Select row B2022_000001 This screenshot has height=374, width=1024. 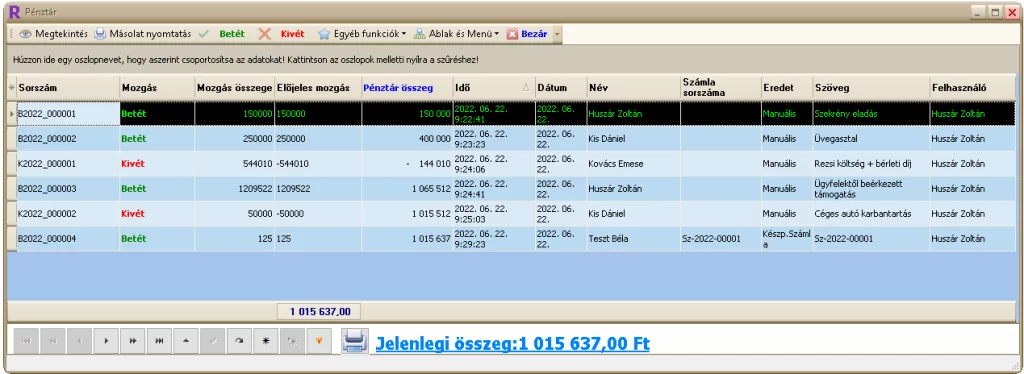coord(511,113)
